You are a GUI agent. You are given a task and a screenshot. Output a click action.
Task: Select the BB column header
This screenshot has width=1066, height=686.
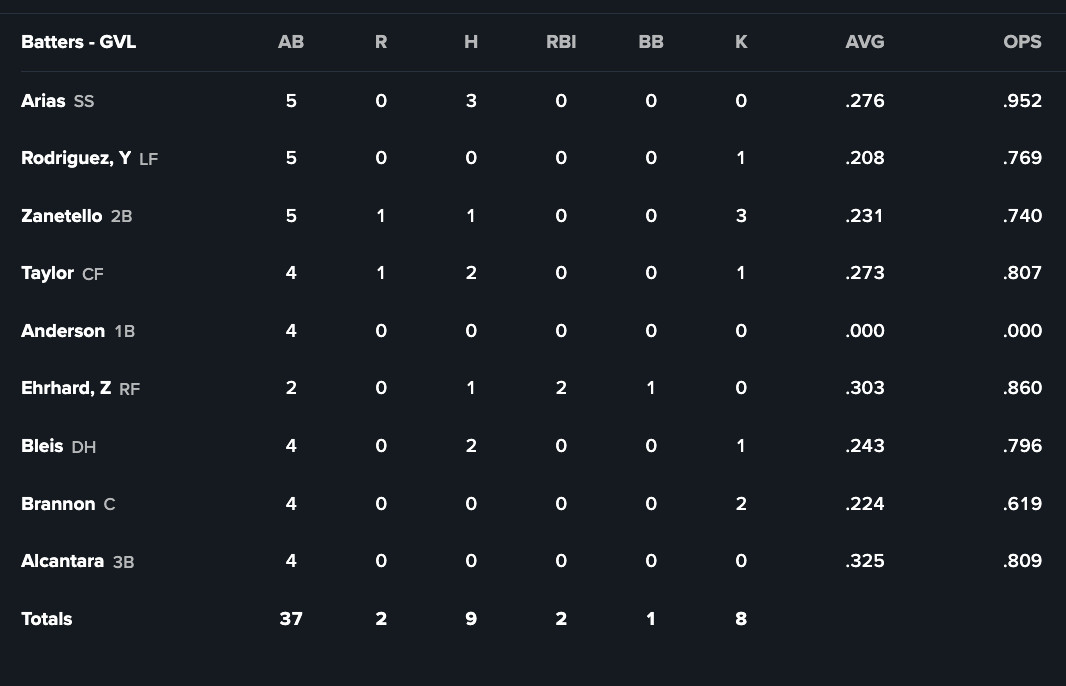pyautogui.click(x=651, y=42)
